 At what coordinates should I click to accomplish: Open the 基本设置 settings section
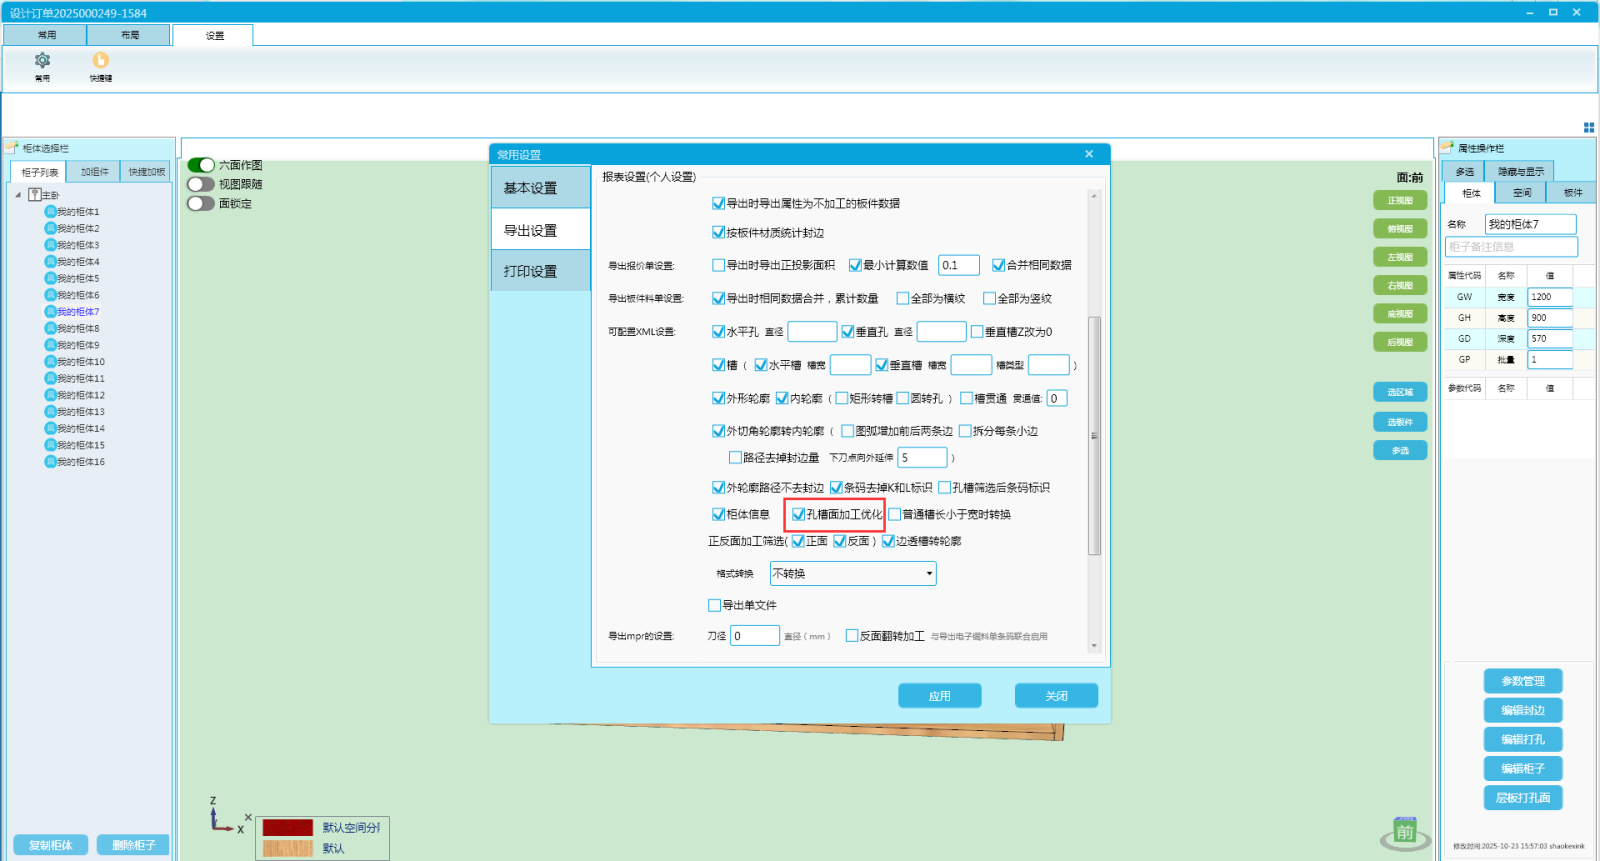(541, 188)
